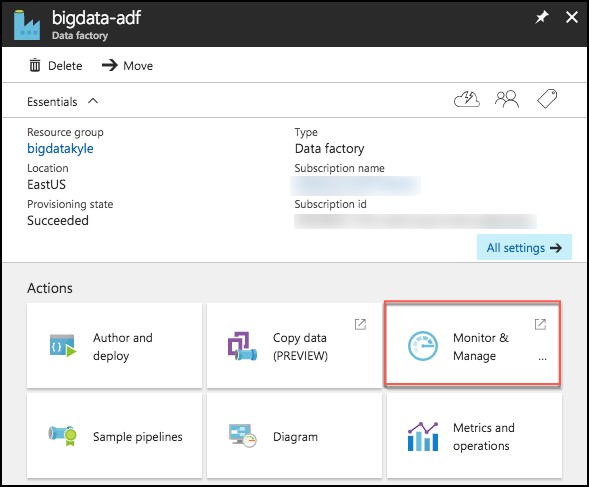
Task: Open the quick start cloud icon
Action: point(467,99)
